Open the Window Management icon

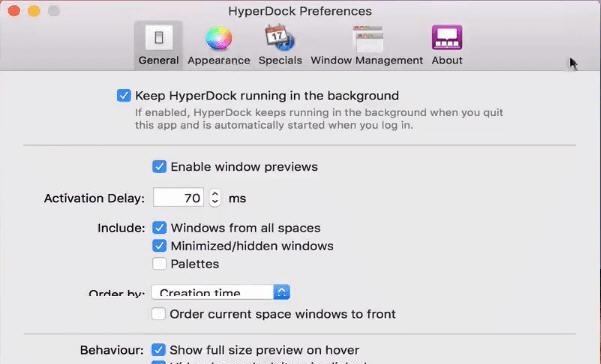[368, 39]
